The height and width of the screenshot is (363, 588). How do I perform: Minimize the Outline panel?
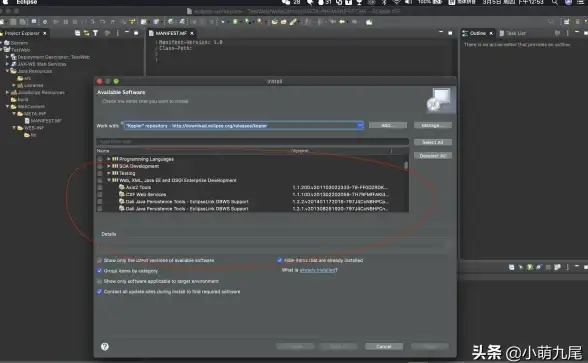pyautogui.click(x=577, y=33)
